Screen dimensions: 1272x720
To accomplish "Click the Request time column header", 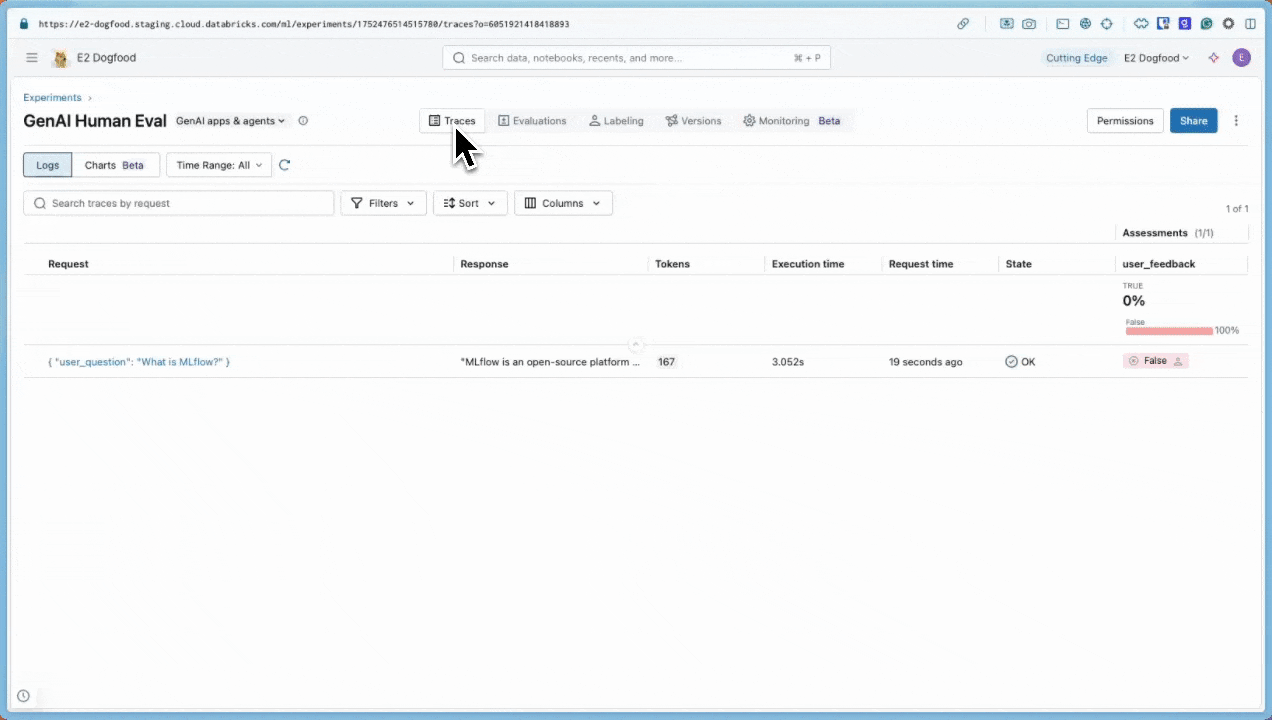I will (x=921, y=264).
